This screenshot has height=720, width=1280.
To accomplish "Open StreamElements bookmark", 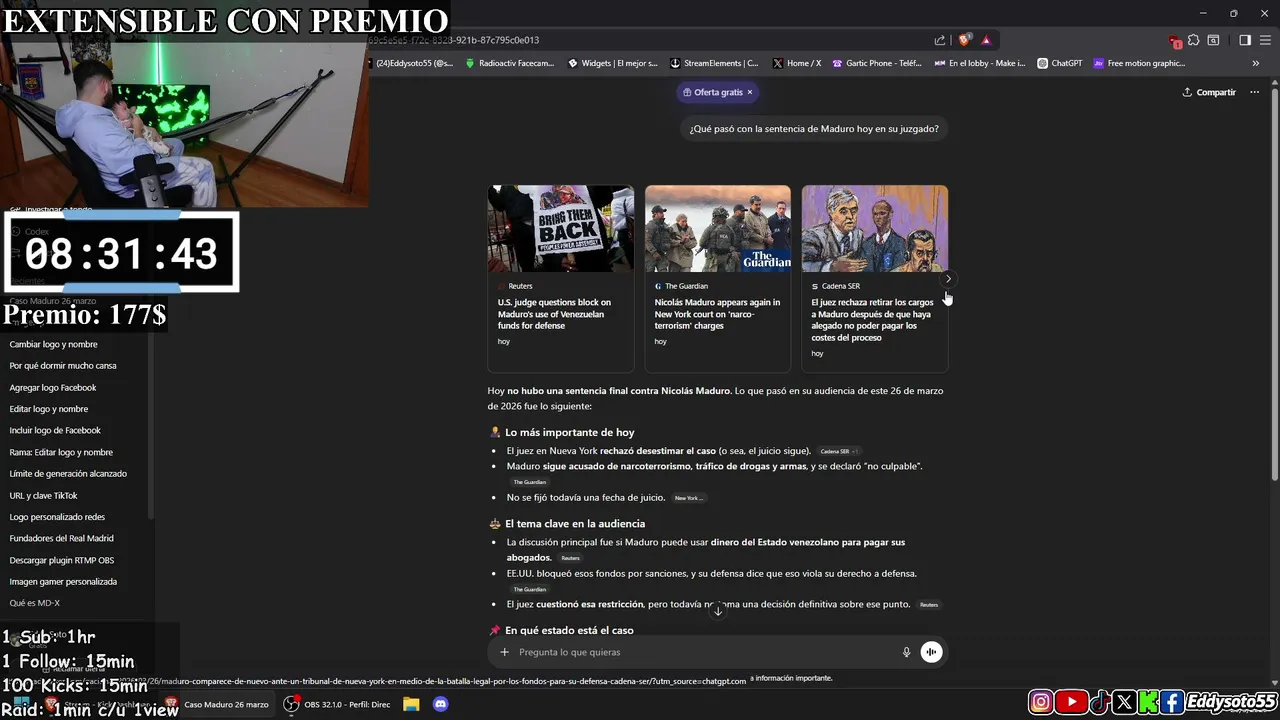I will (715, 63).
